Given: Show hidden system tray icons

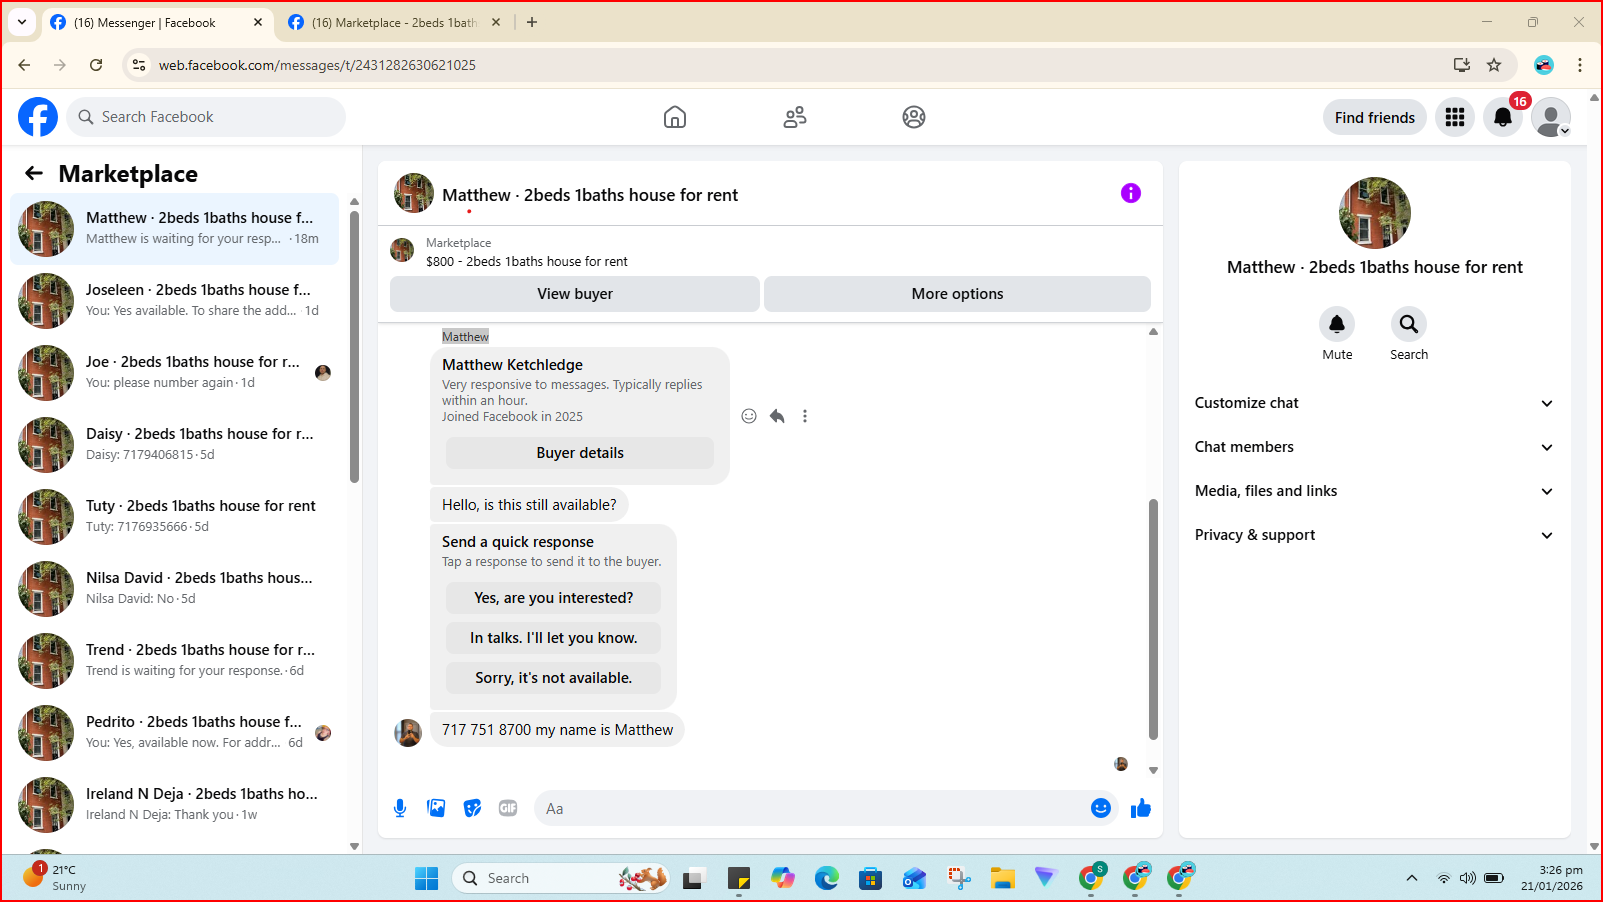Looking at the screenshot, I should point(1412,878).
